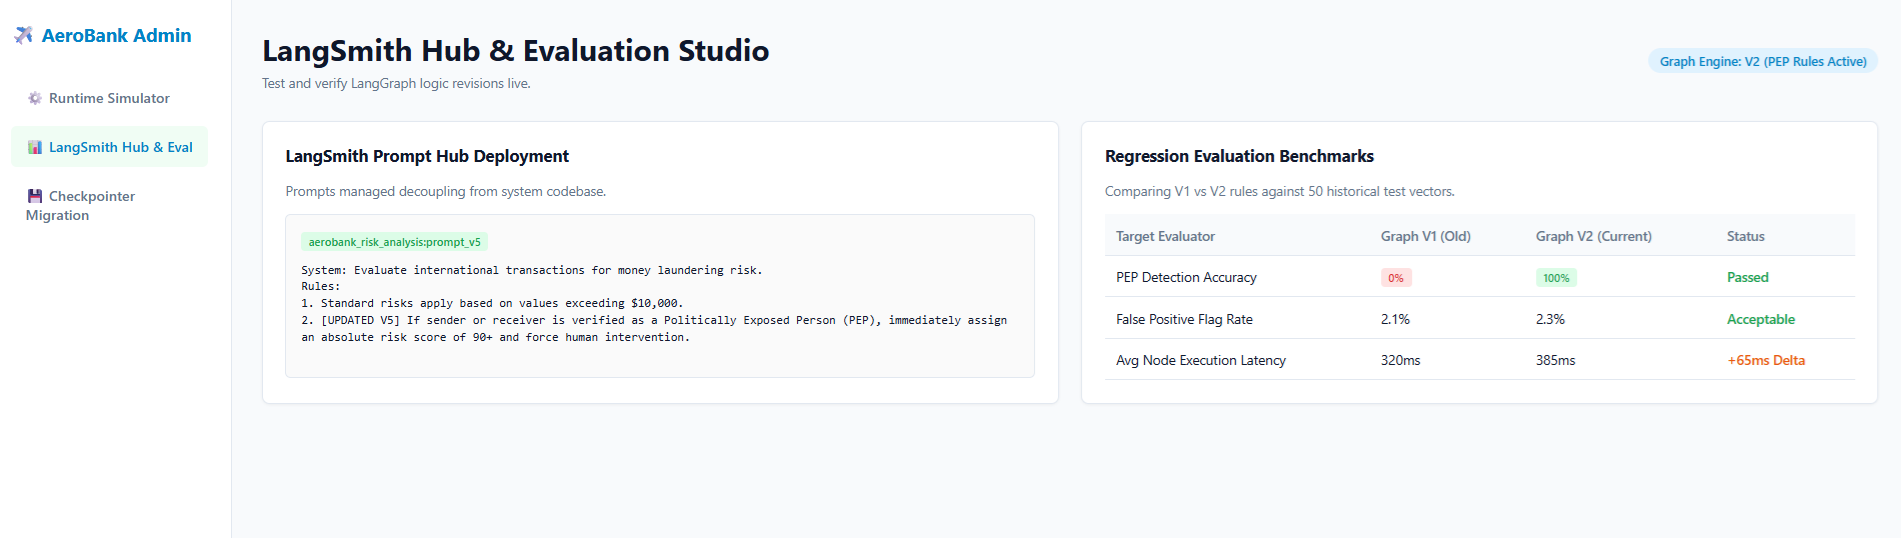Click the 385ms latency value

[x=1555, y=360]
